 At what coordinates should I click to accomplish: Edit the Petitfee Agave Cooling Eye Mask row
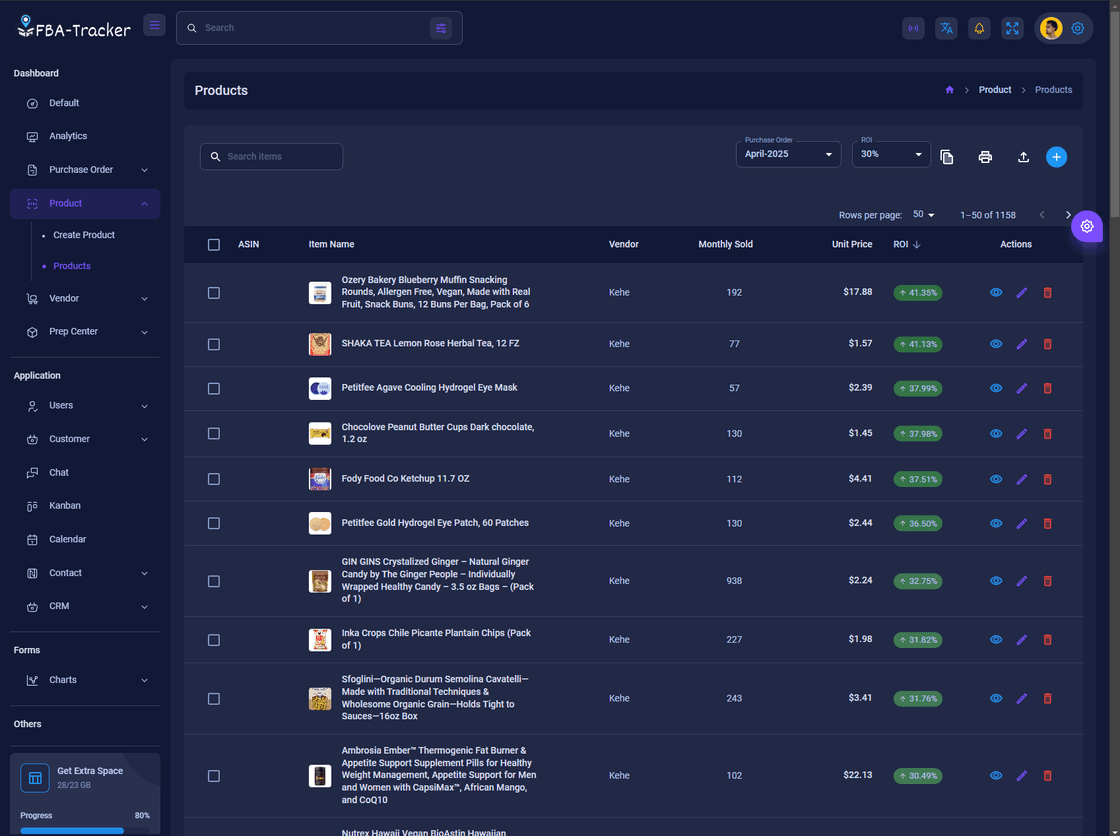tap(1021, 389)
